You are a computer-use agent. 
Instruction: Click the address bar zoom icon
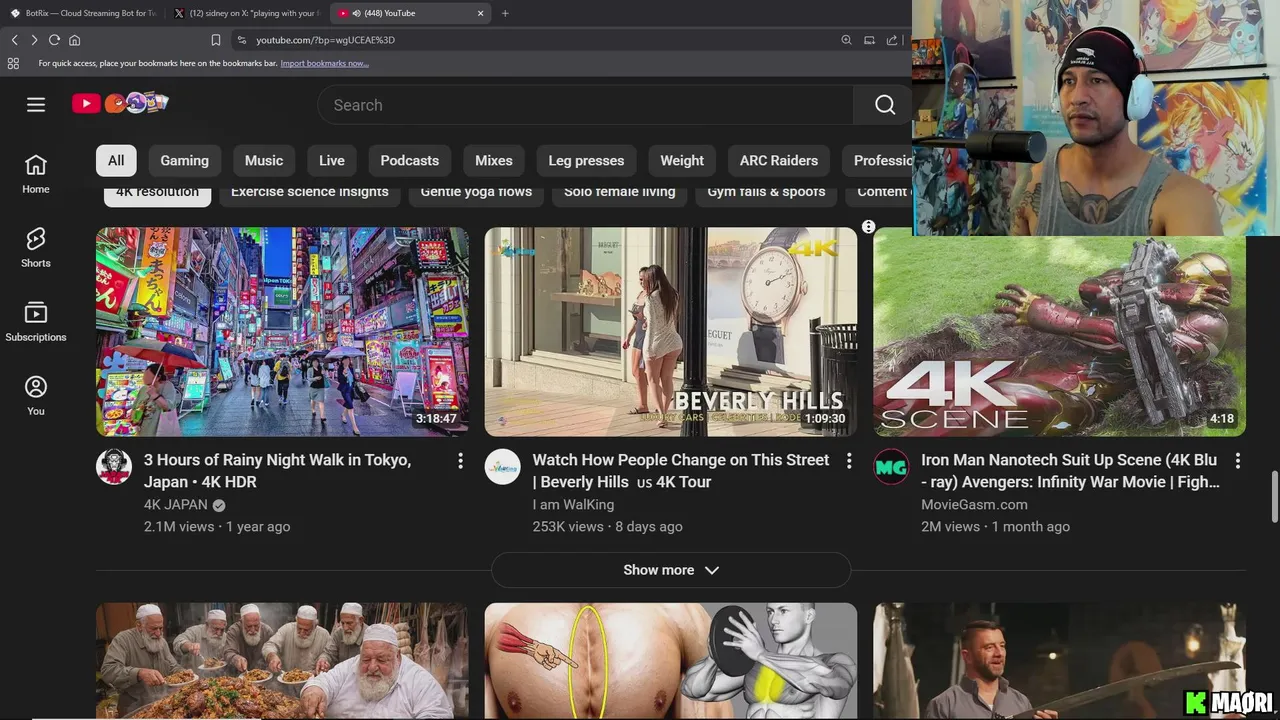tap(846, 40)
